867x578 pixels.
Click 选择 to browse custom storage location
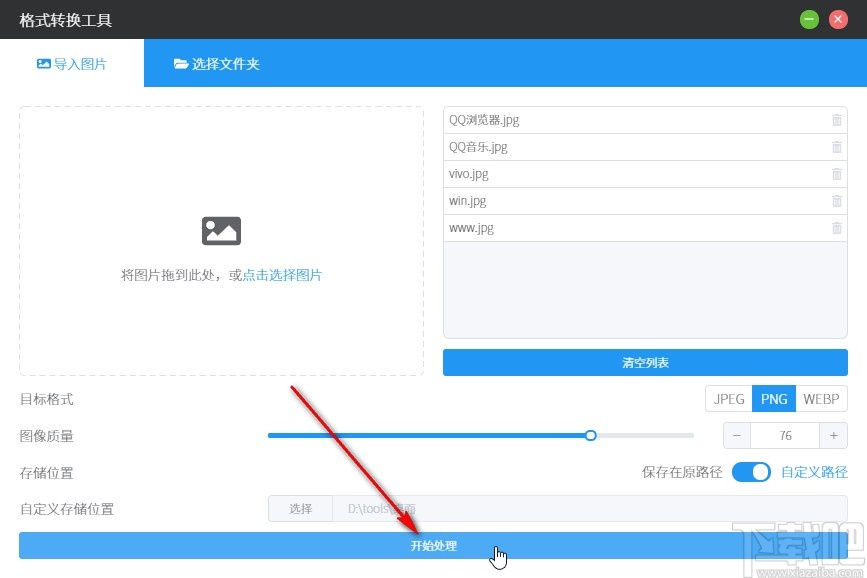coord(299,508)
